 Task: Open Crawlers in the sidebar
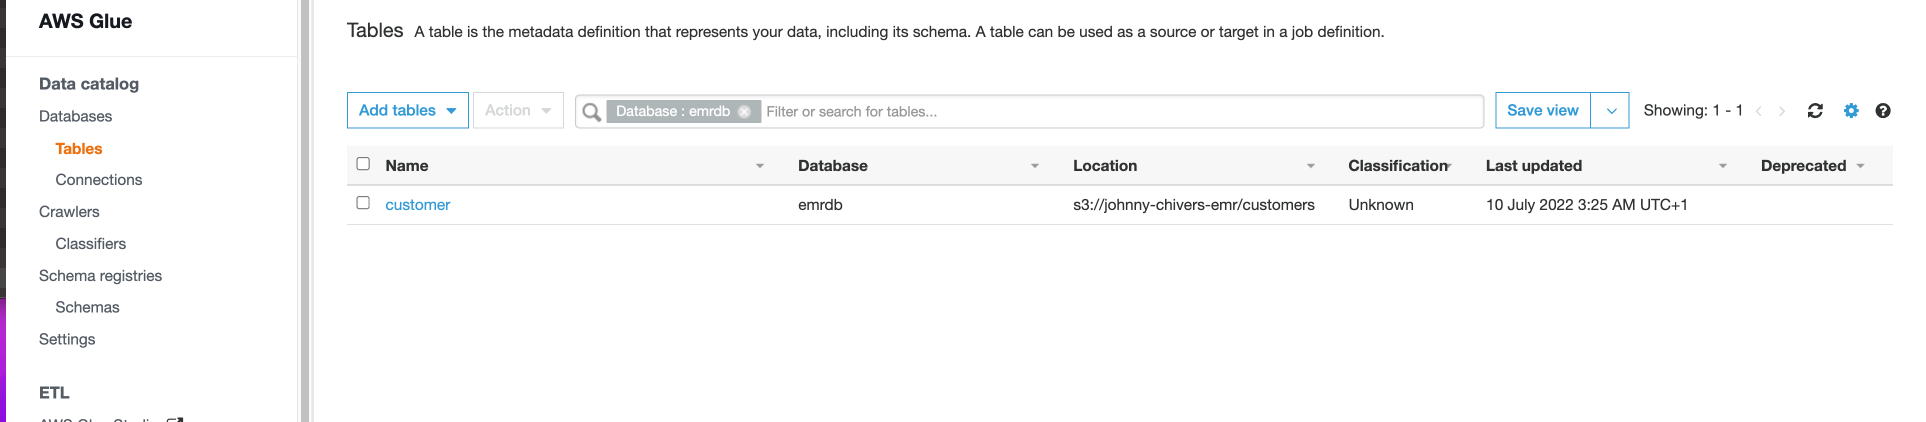[69, 212]
